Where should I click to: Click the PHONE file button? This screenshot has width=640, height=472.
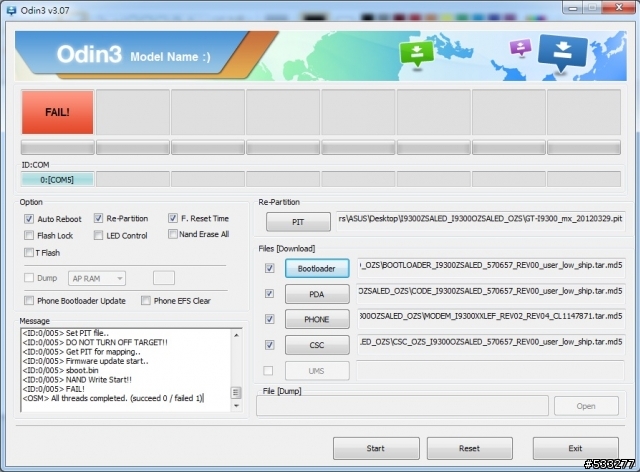(317, 319)
